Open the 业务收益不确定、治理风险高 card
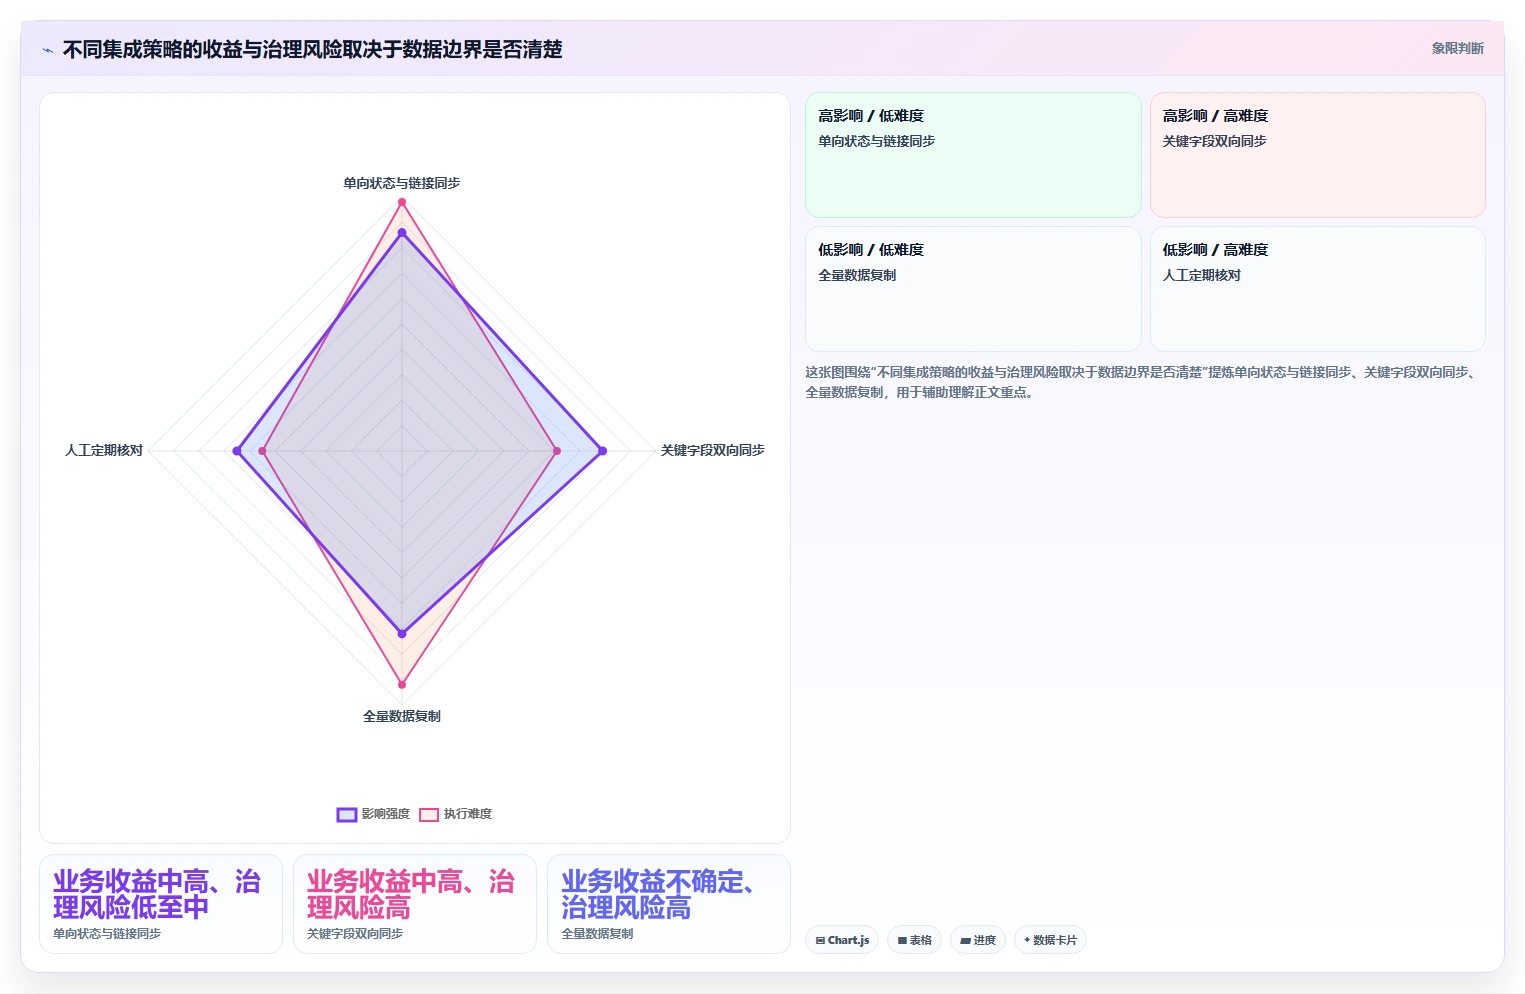Image resolution: width=1525 pixels, height=994 pixels. [x=669, y=904]
